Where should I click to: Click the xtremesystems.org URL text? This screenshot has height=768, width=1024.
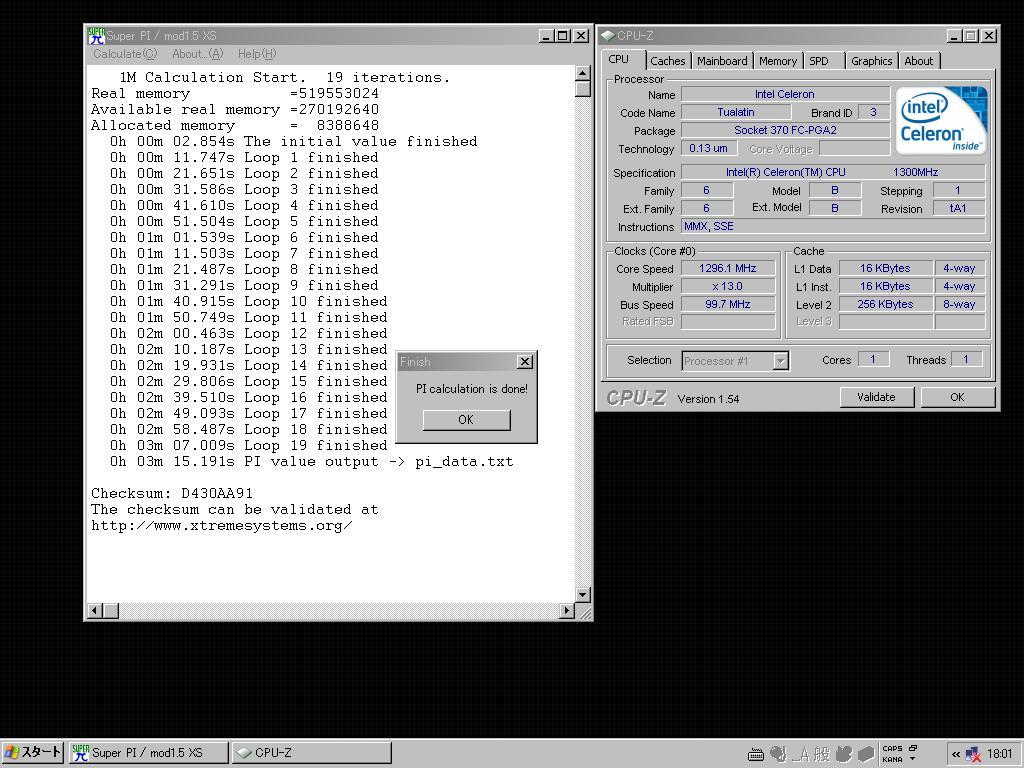(x=222, y=526)
